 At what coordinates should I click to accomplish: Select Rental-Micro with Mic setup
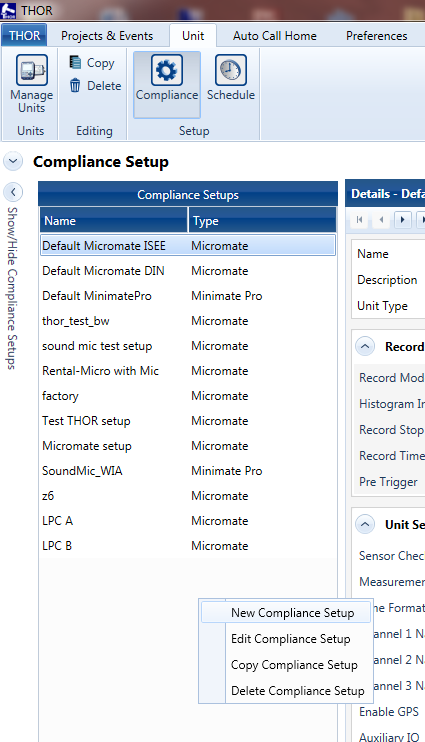pyautogui.click(x=188, y=371)
